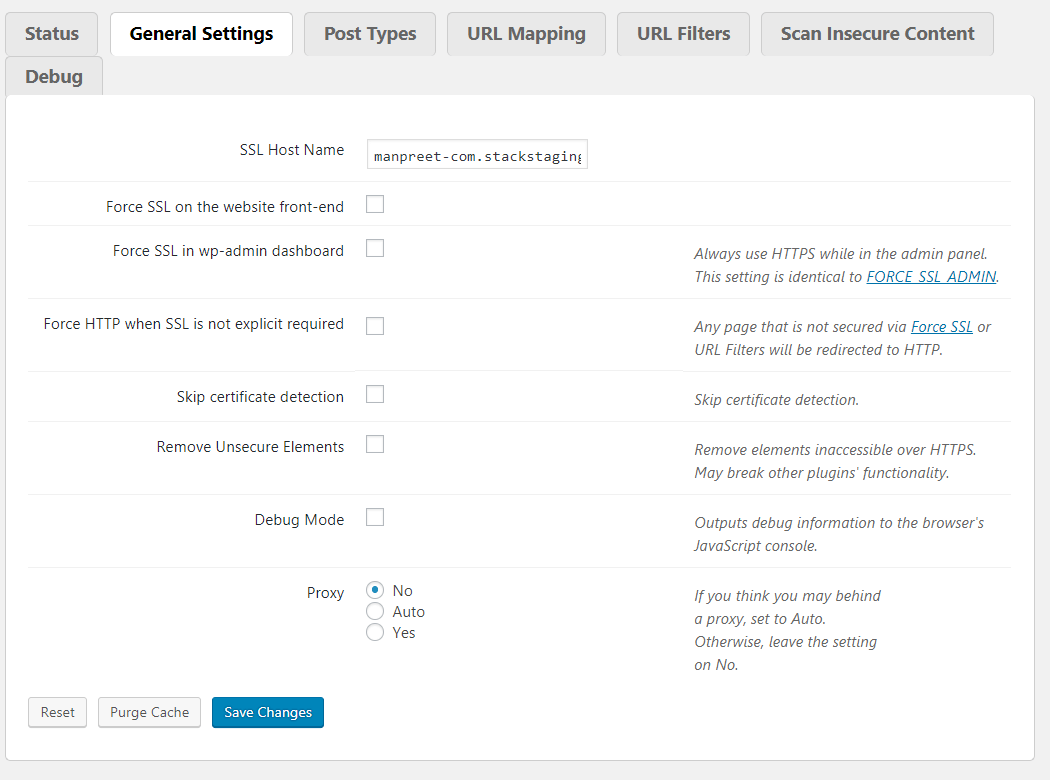The width and height of the screenshot is (1050, 780).
Task: Switch to the Post Types tab
Action: [370, 34]
